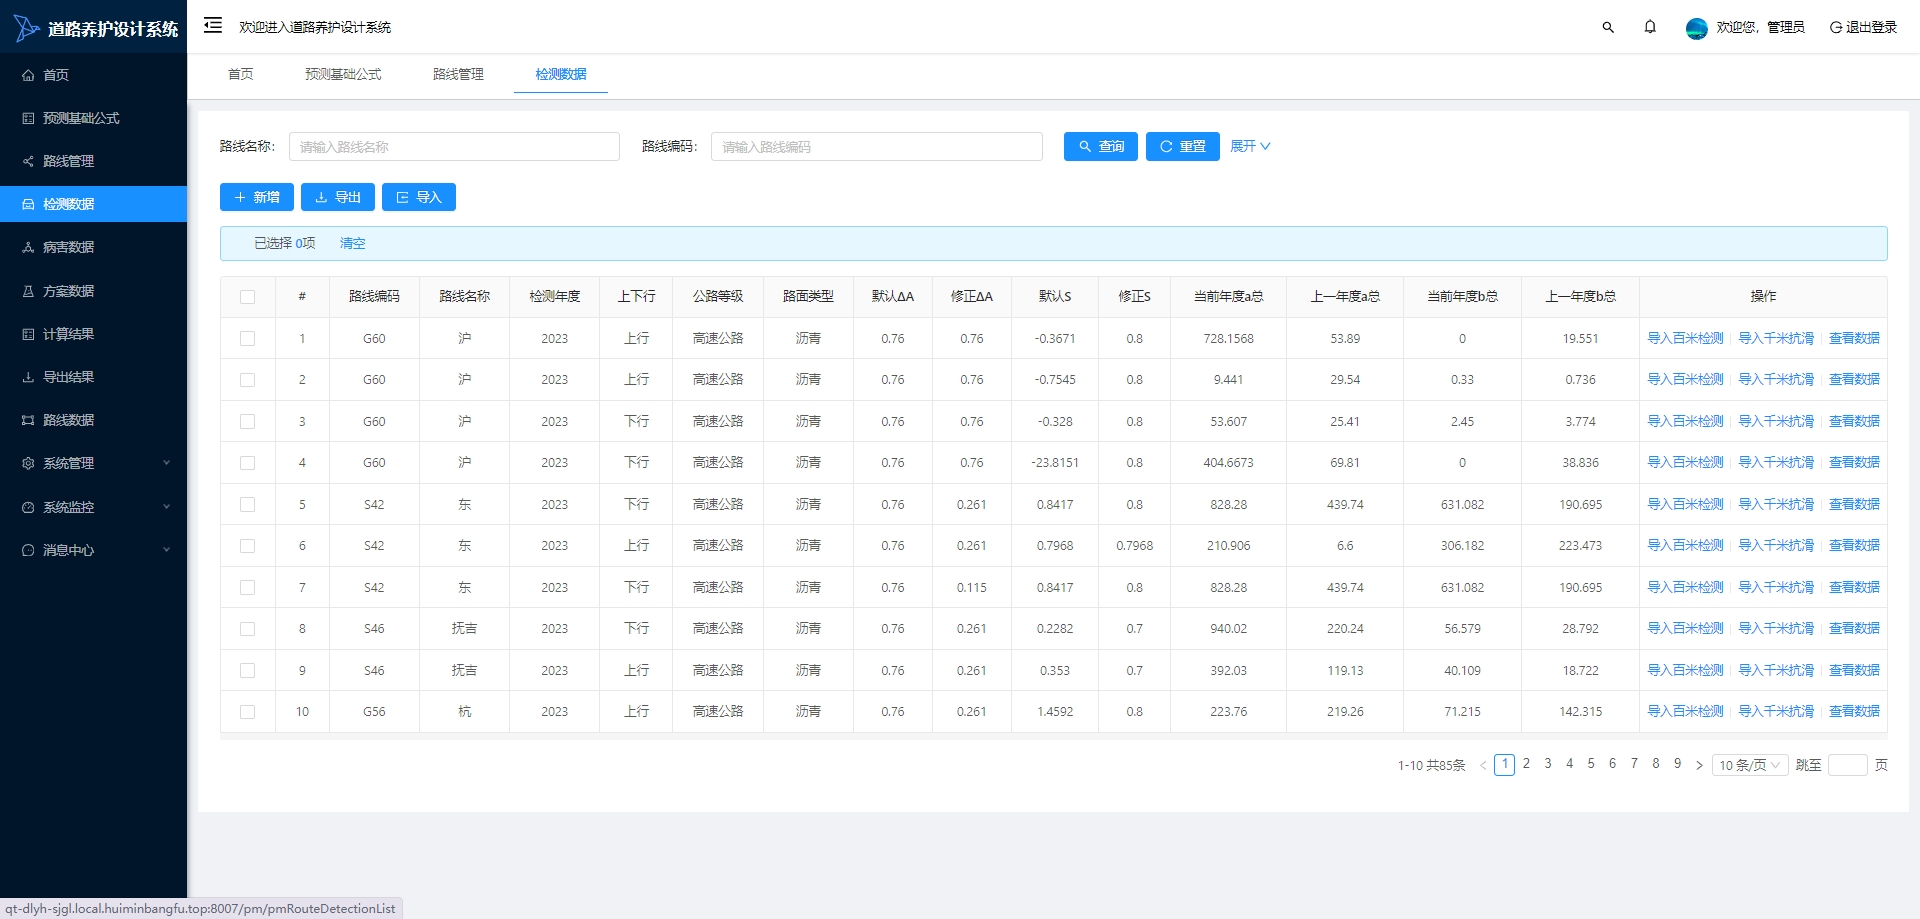The height and width of the screenshot is (919, 1920).
Task: Go to next page arrow in pagination
Action: pyautogui.click(x=1699, y=765)
